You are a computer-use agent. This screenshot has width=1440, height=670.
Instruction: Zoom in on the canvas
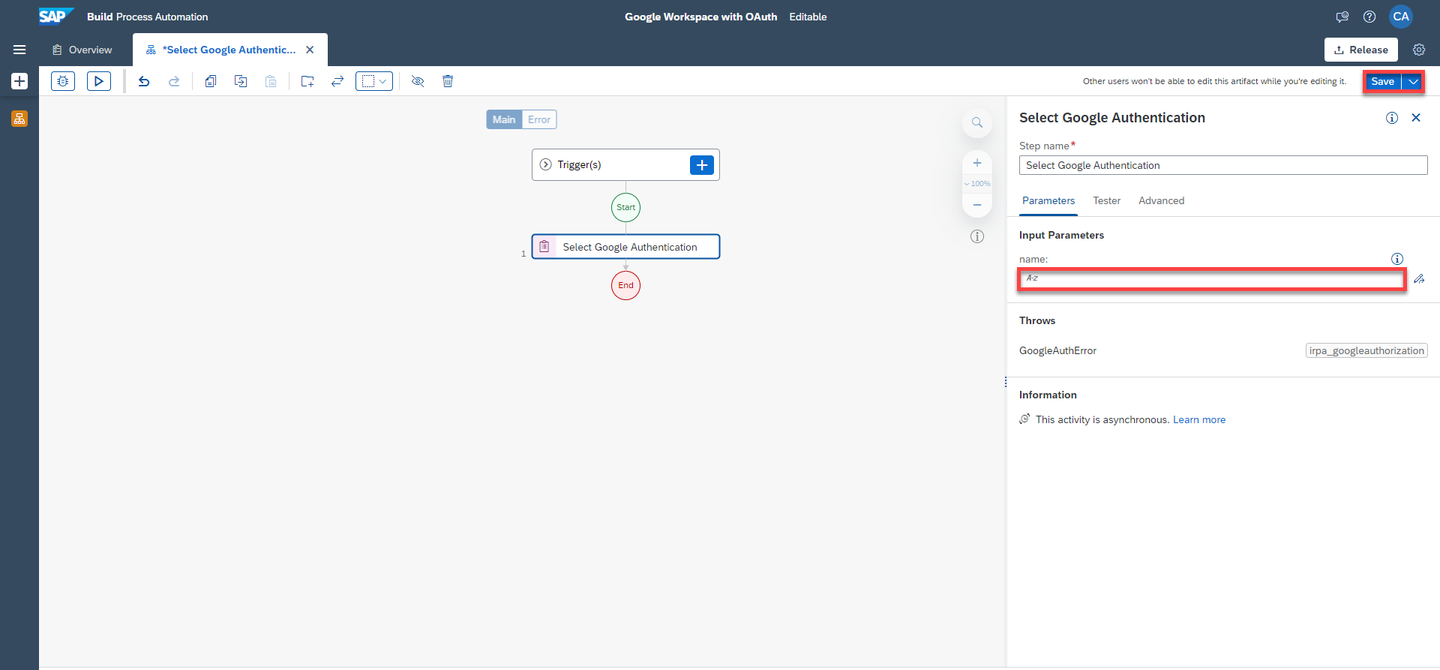pyautogui.click(x=977, y=163)
